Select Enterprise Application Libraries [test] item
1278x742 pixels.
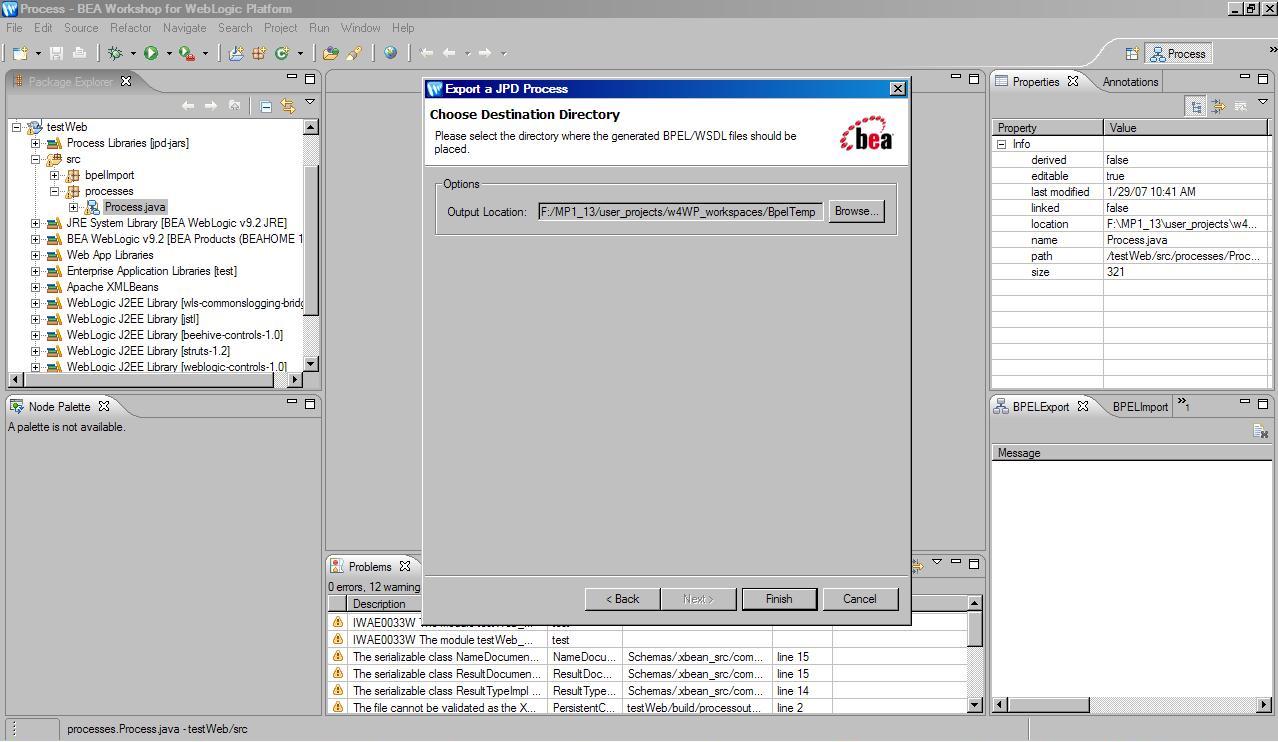click(x=151, y=271)
